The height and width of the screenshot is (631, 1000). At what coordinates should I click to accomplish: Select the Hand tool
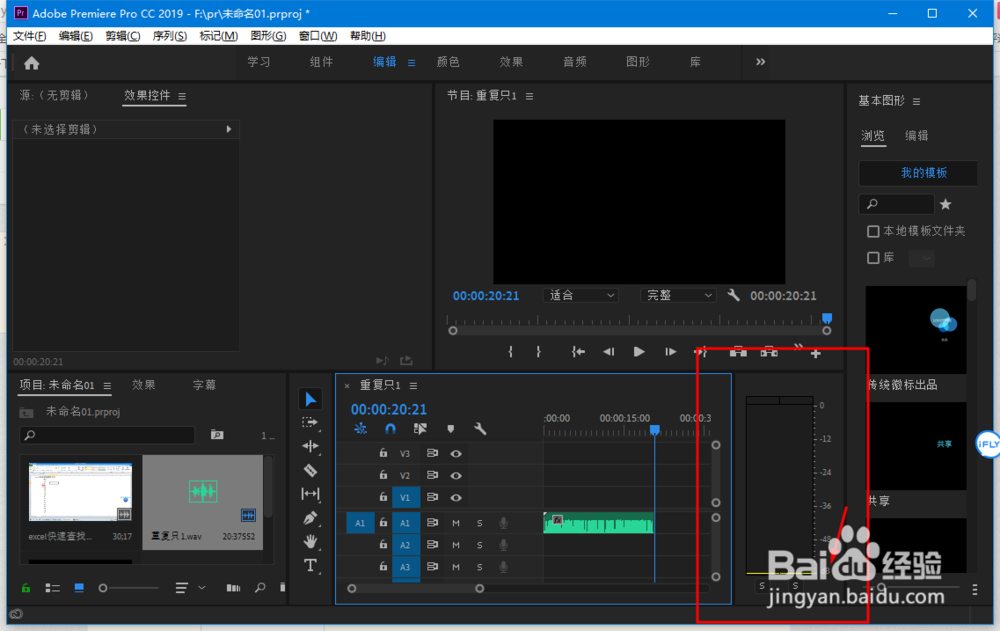tap(311, 542)
